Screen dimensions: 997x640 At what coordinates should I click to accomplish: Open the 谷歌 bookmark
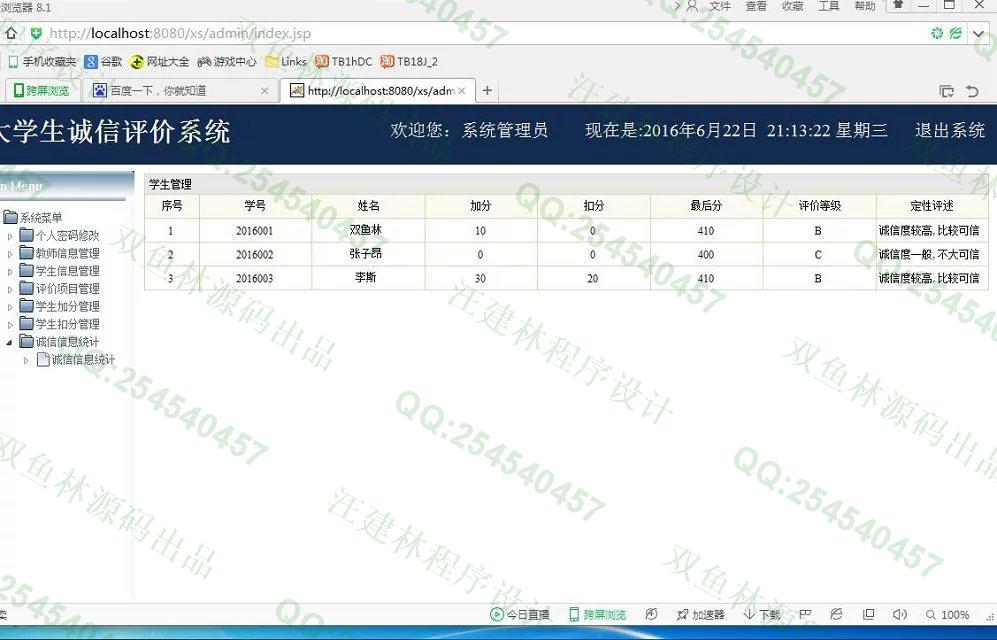(103, 62)
